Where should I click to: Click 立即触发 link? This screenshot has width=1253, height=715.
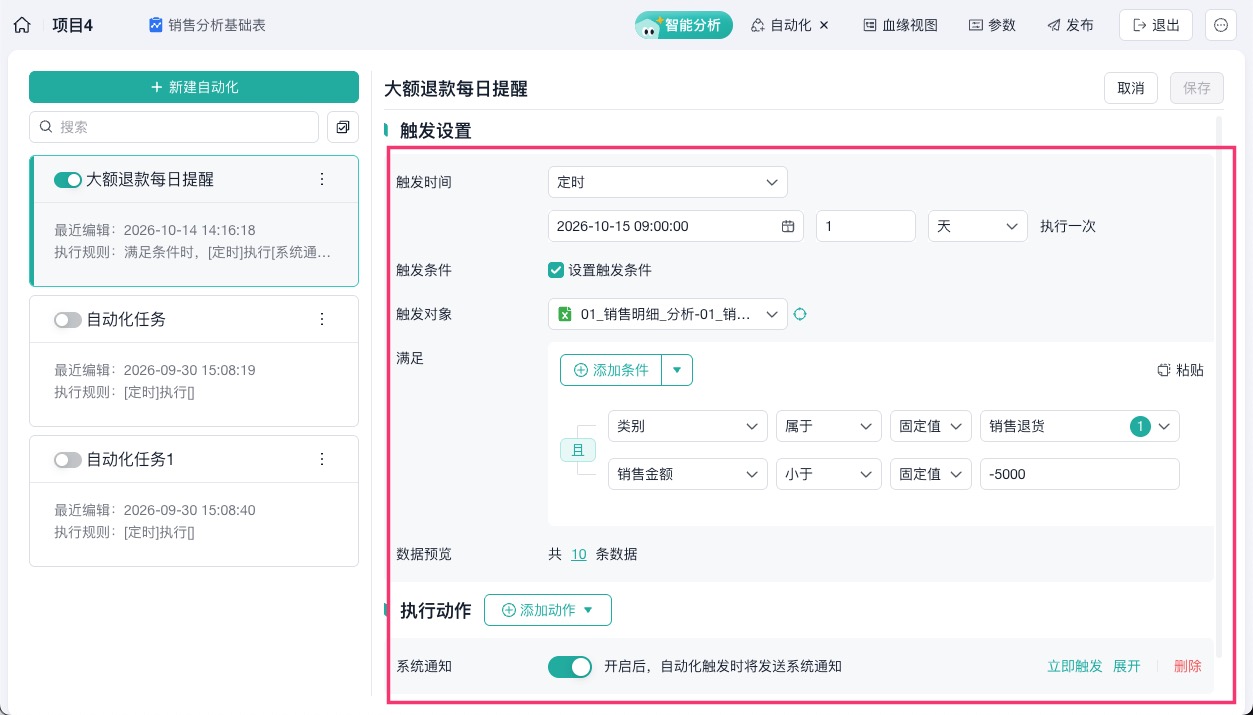point(1075,666)
